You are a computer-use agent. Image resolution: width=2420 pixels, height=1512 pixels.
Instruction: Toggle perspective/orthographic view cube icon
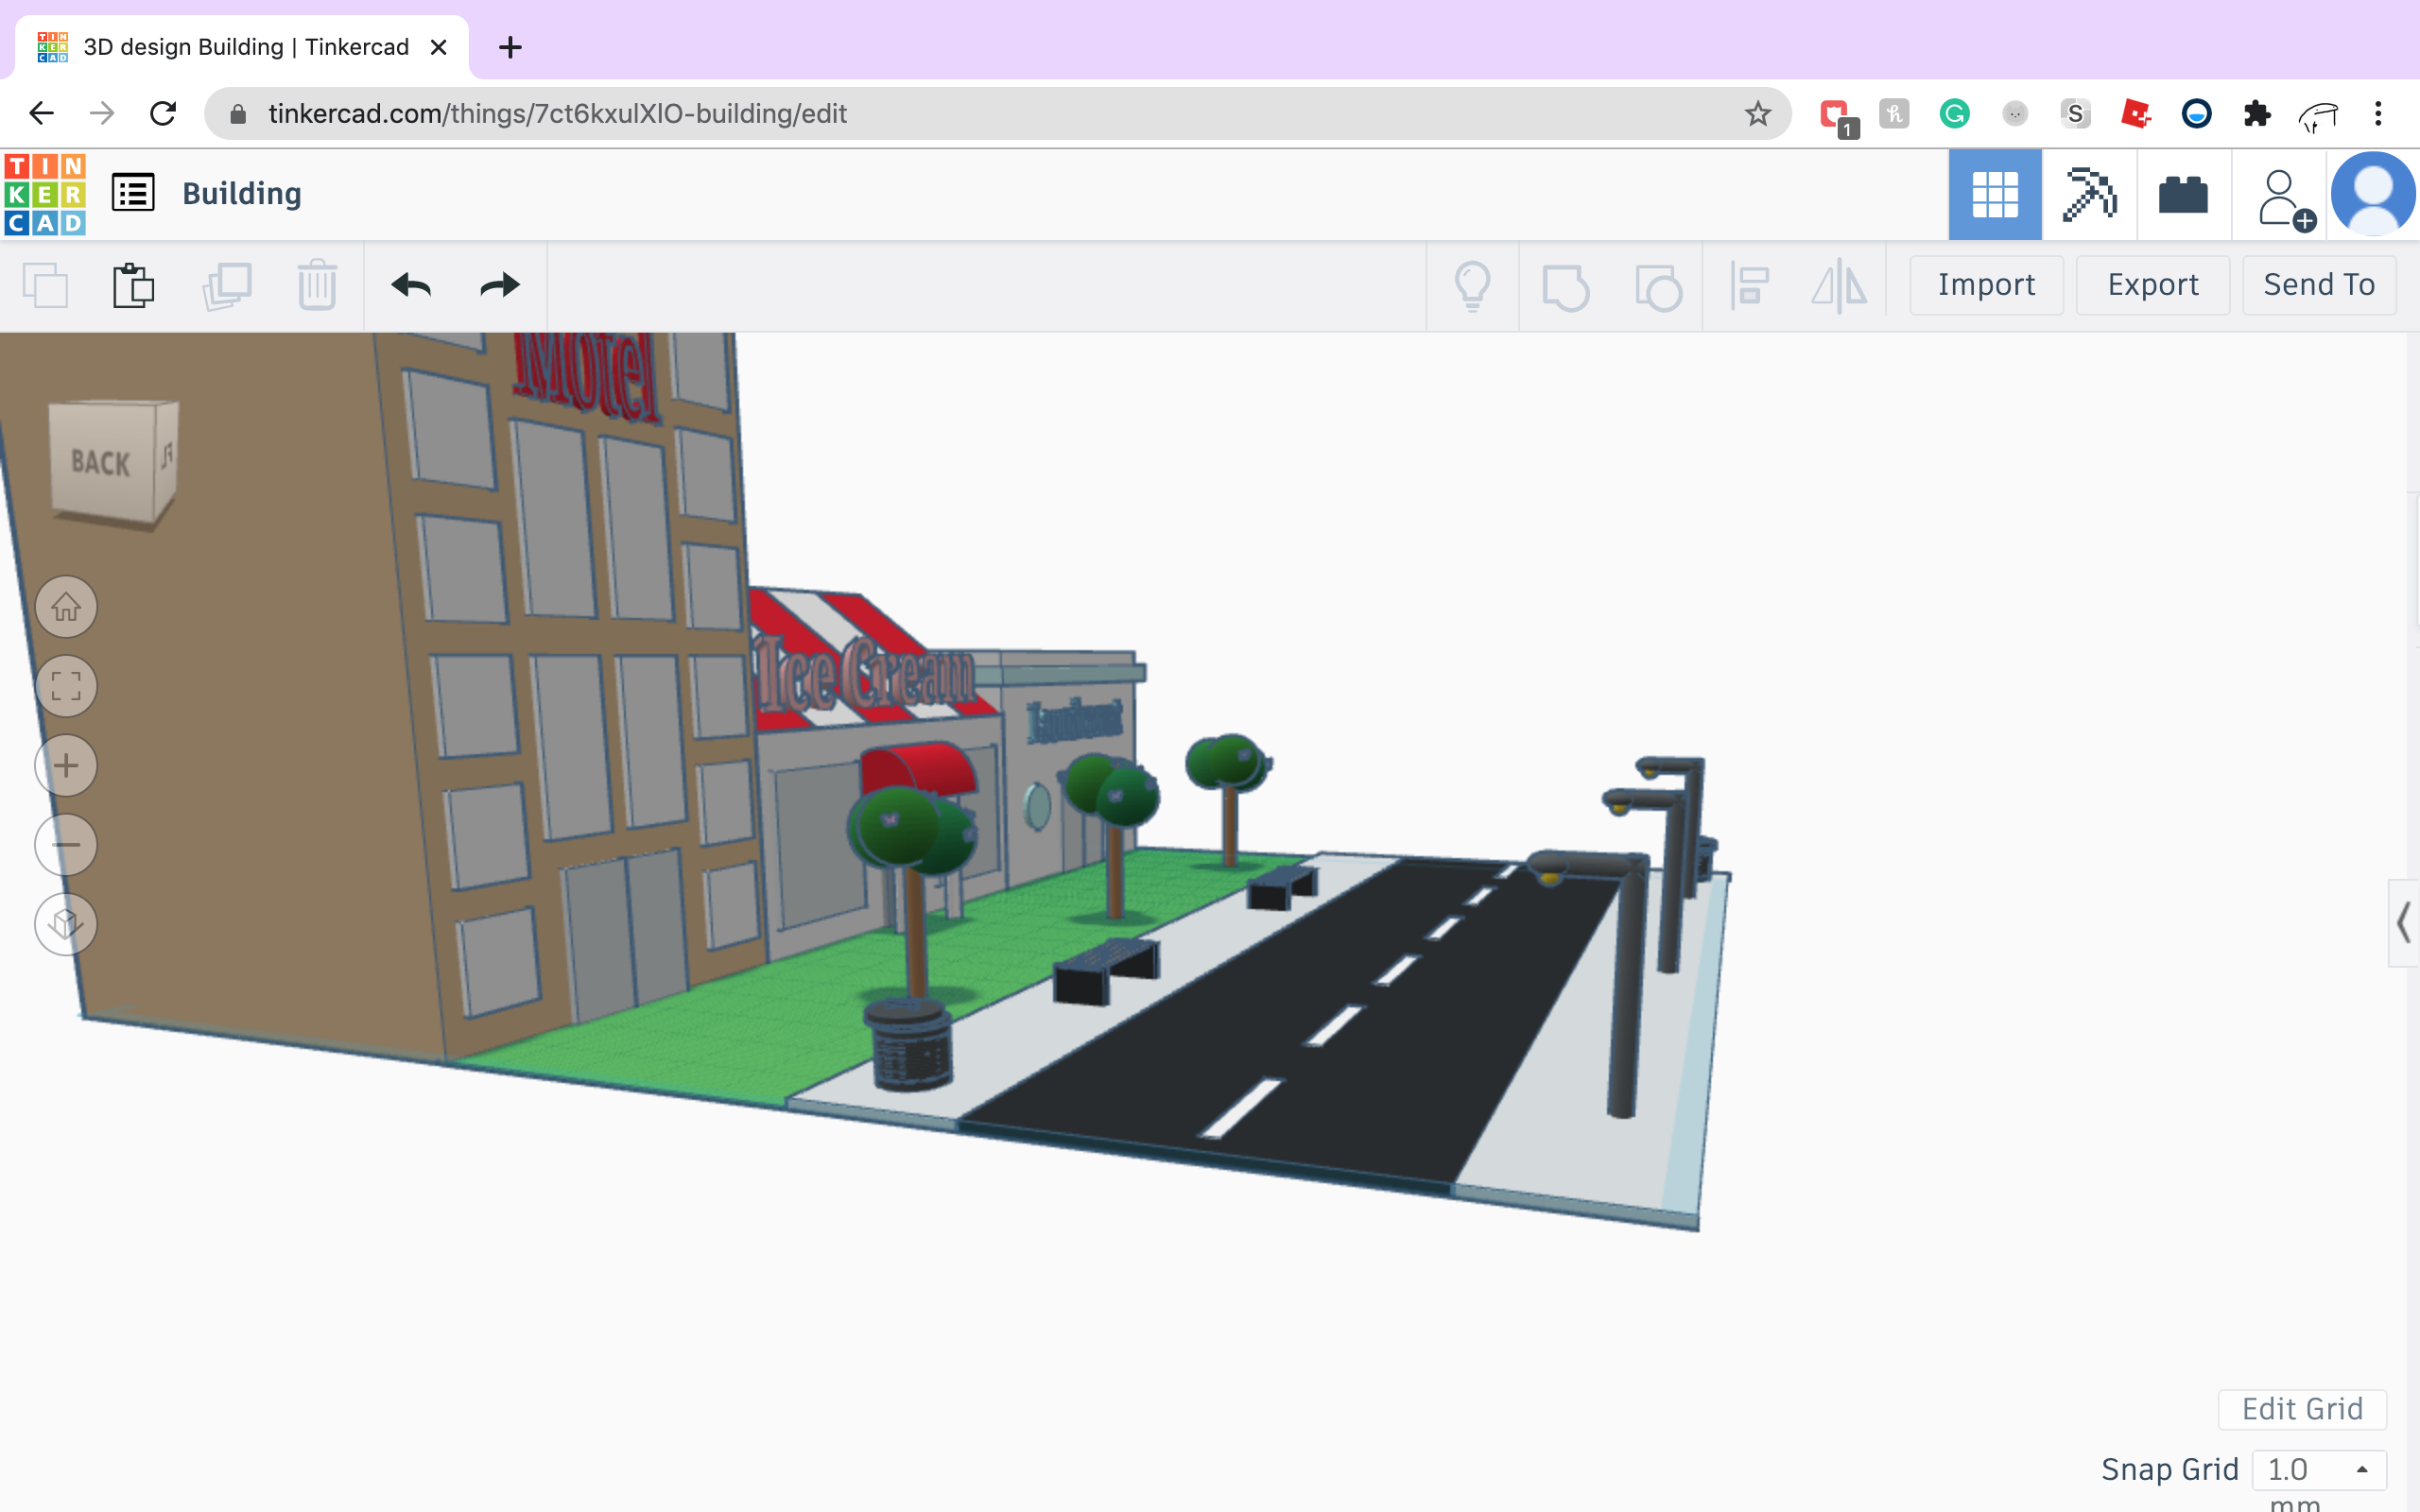(66, 924)
